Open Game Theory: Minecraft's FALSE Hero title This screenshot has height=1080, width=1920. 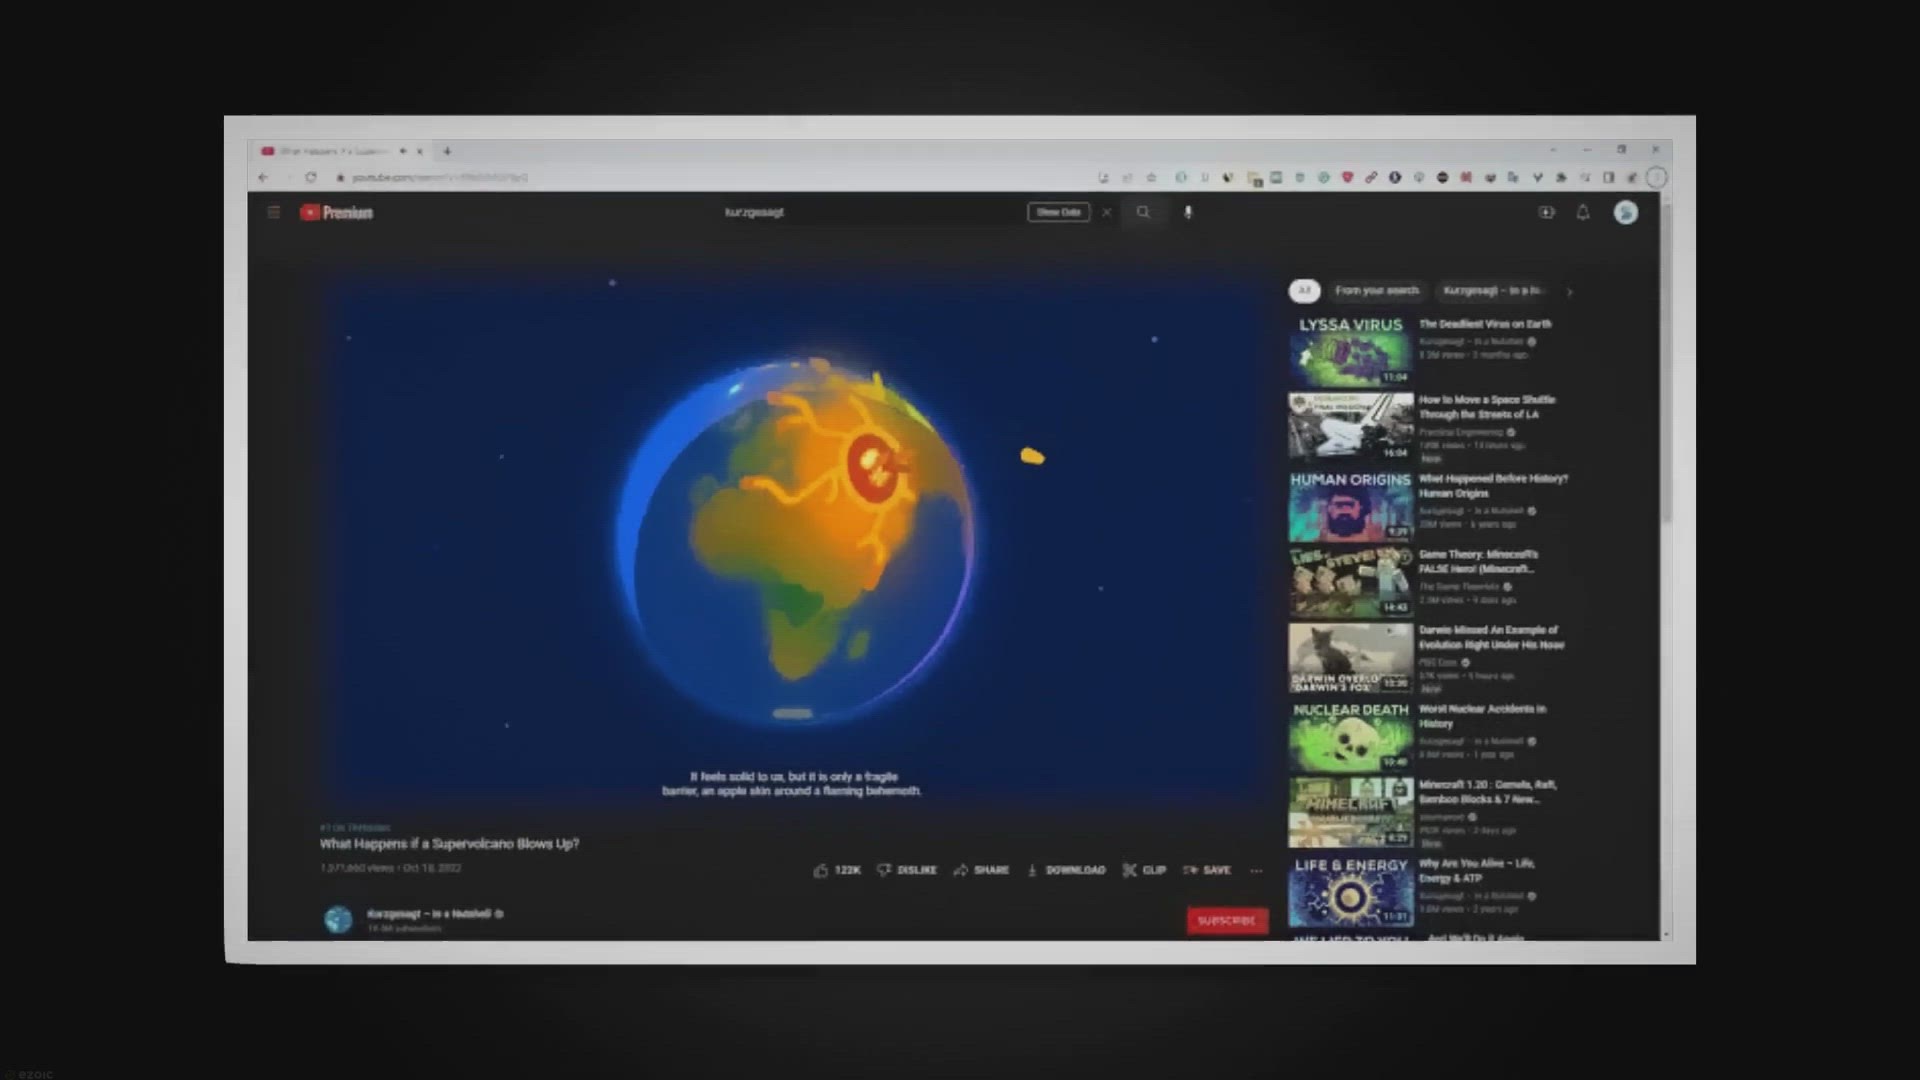coord(1478,561)
